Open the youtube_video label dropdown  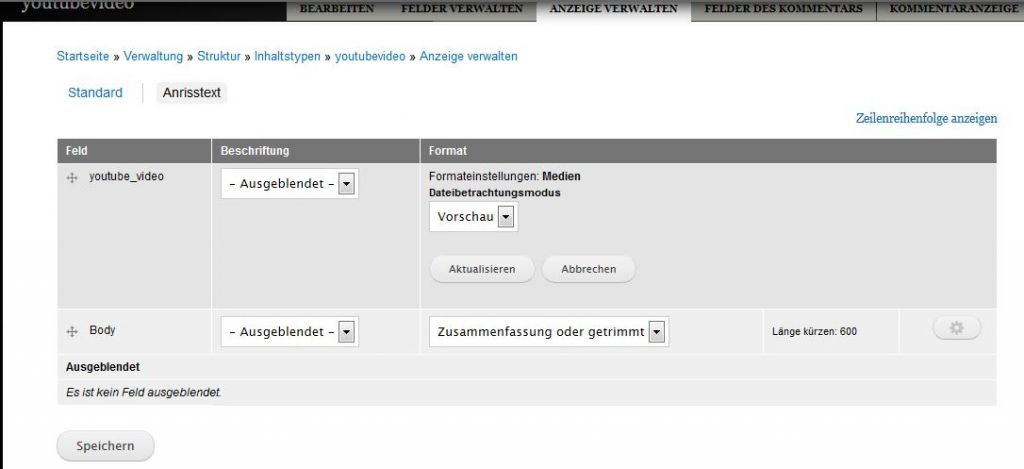pyautogui.click(x=289, y=184)
